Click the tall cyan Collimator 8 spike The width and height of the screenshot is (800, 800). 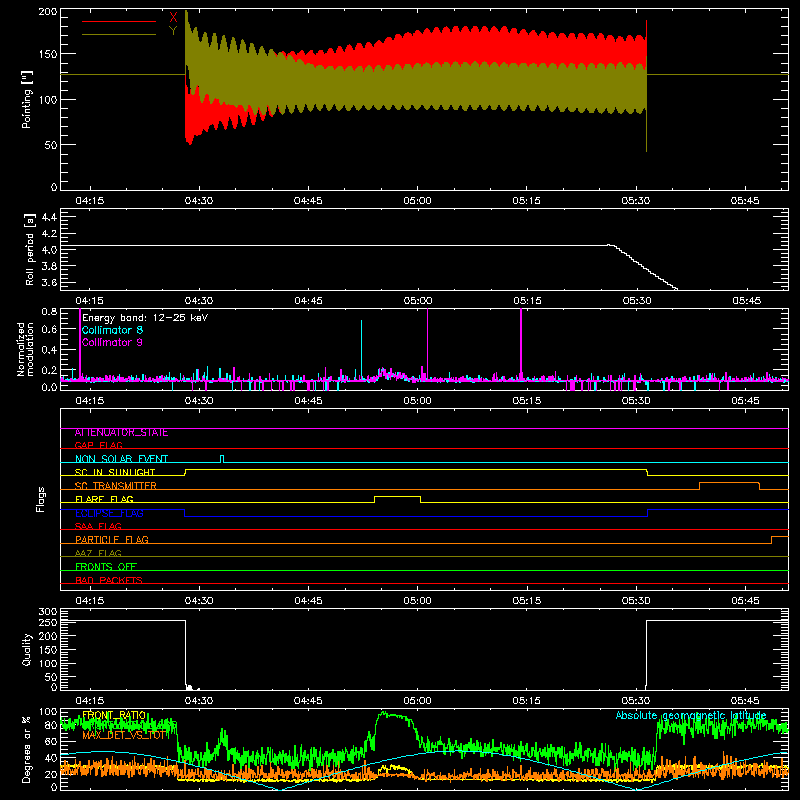tap(362, 349)
